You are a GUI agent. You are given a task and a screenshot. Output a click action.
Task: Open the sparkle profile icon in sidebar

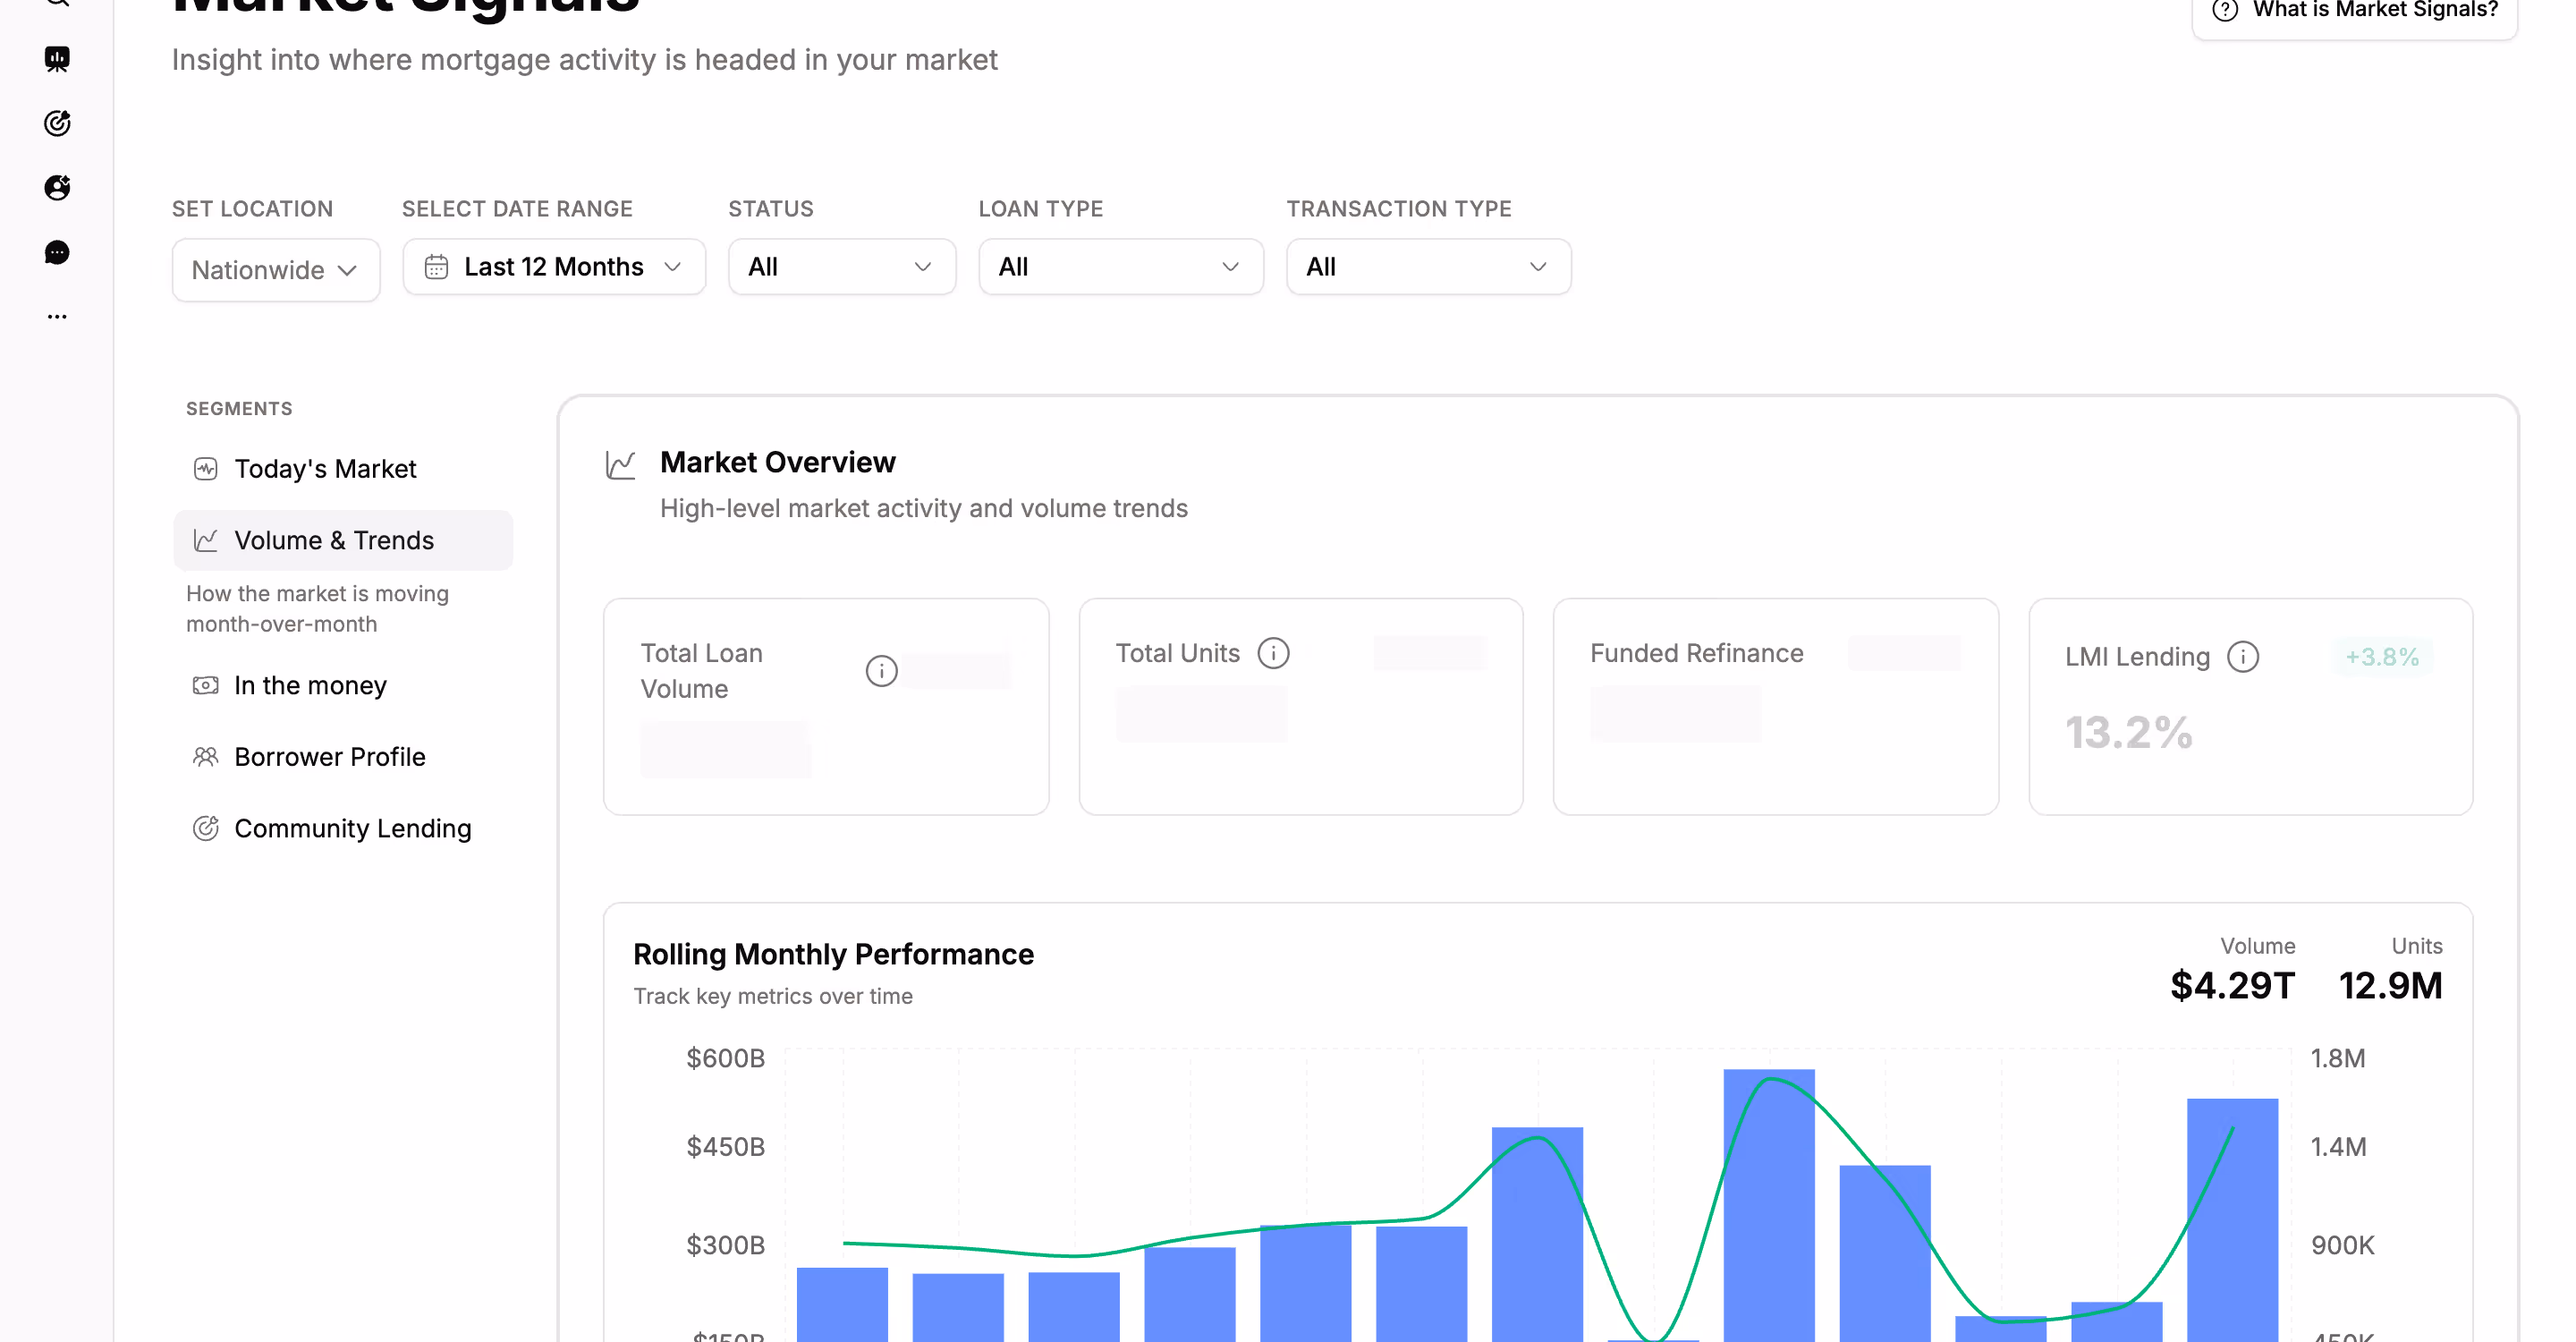tap(57, 188)
